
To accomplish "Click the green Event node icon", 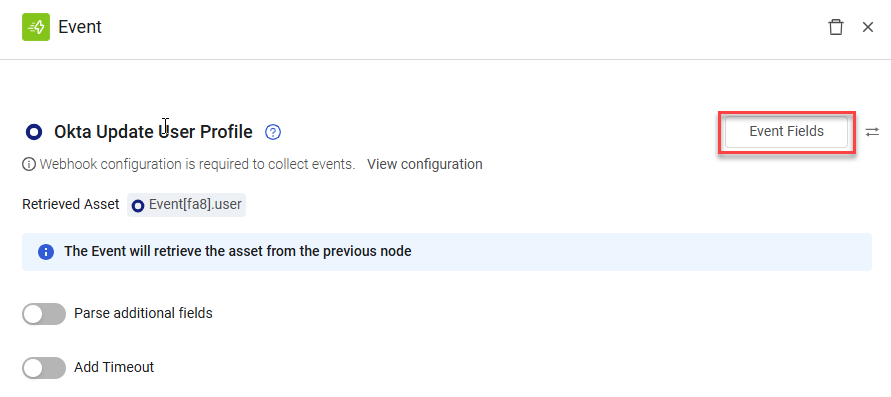I will click(x=36, y=27).
